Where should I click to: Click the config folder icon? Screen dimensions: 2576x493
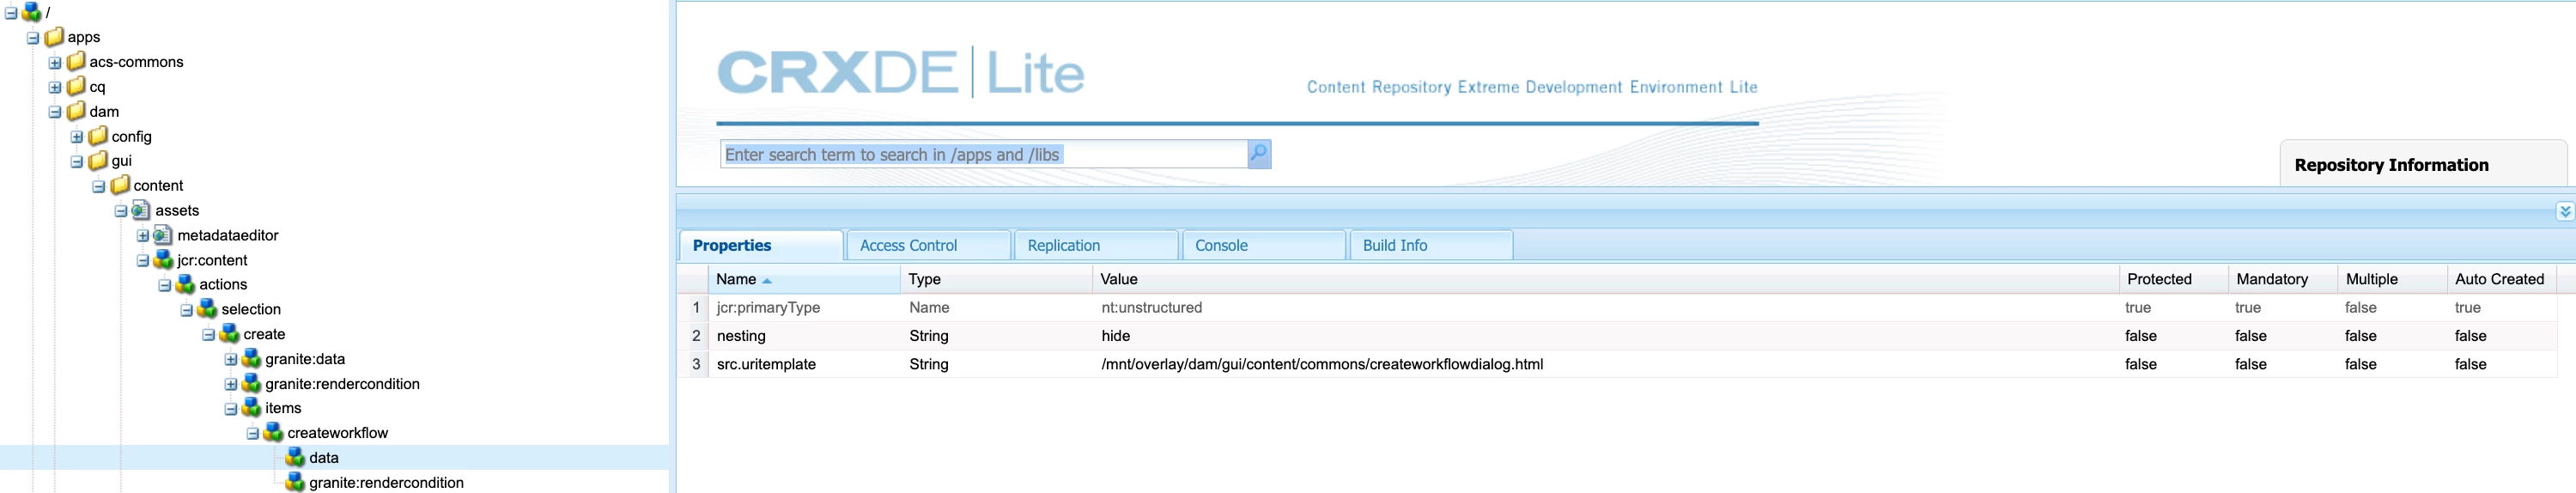coord(98,136)
